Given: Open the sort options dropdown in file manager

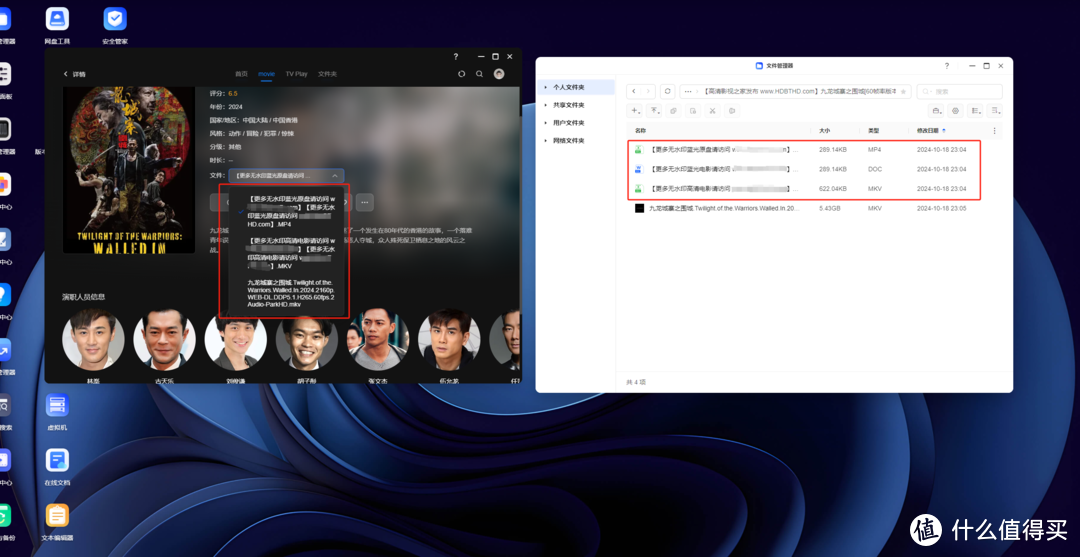Looking at the screenshot, I should tap(995, 111).
